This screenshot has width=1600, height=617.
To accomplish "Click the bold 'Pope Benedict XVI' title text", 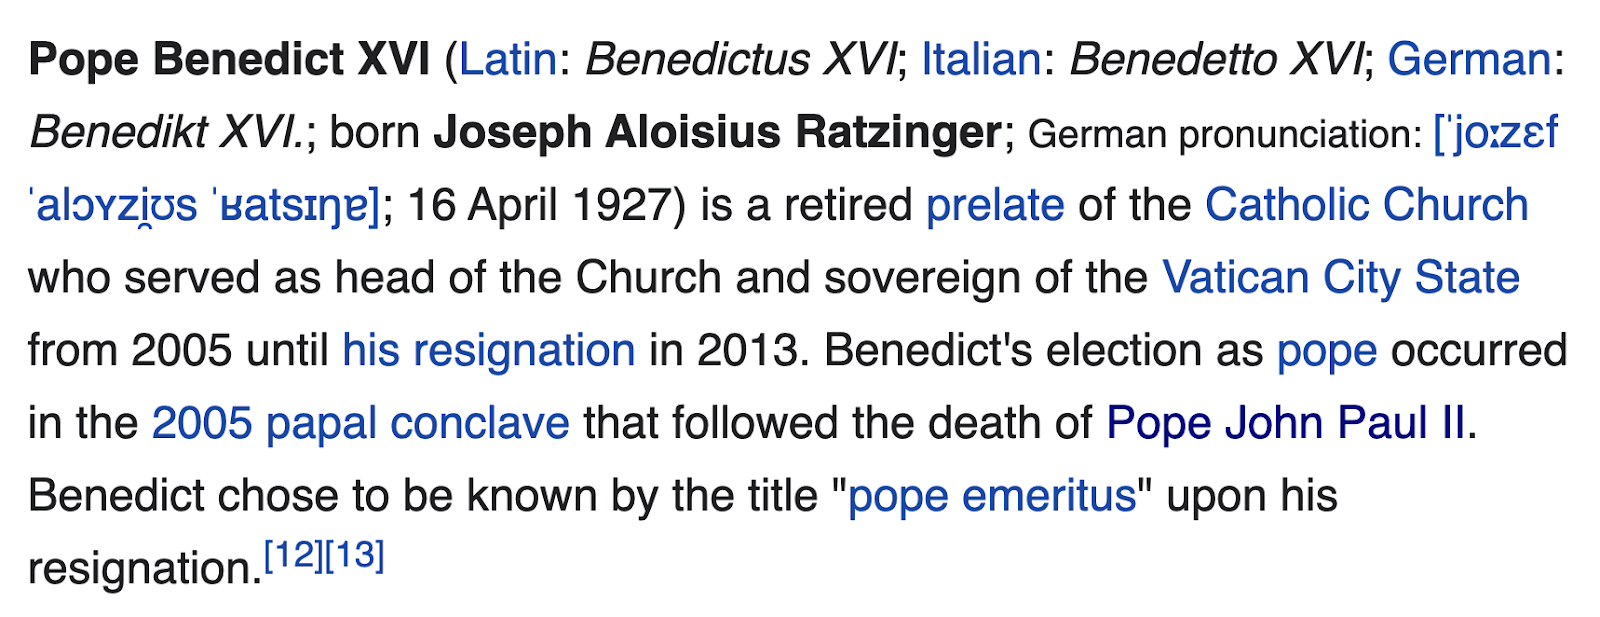I will click(x=229, y=59).
